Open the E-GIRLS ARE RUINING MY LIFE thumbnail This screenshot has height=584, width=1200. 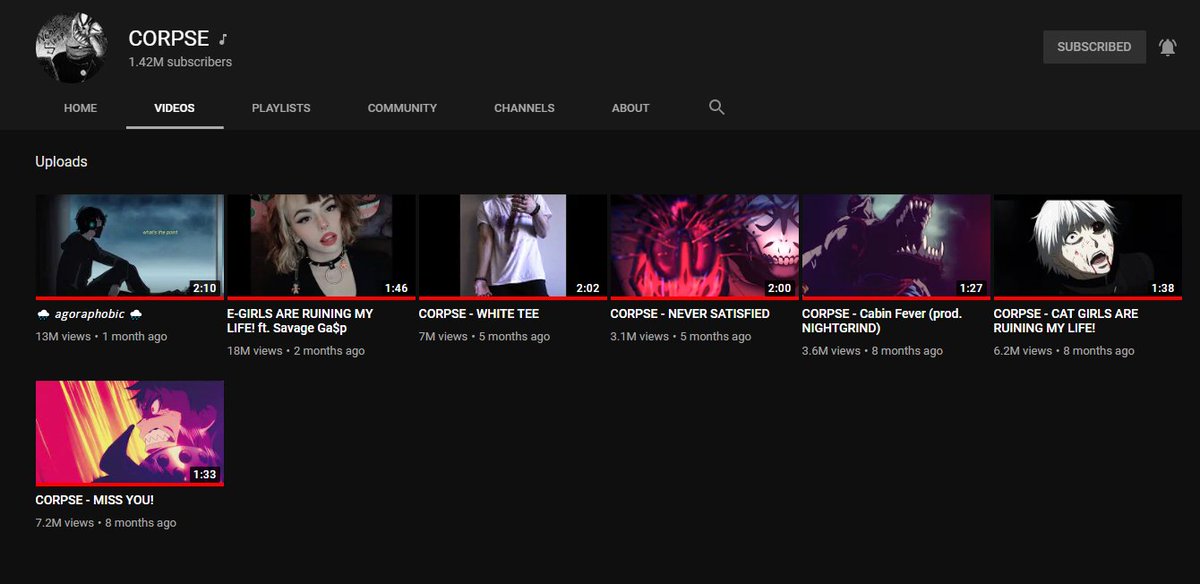(x=321, y=245)
